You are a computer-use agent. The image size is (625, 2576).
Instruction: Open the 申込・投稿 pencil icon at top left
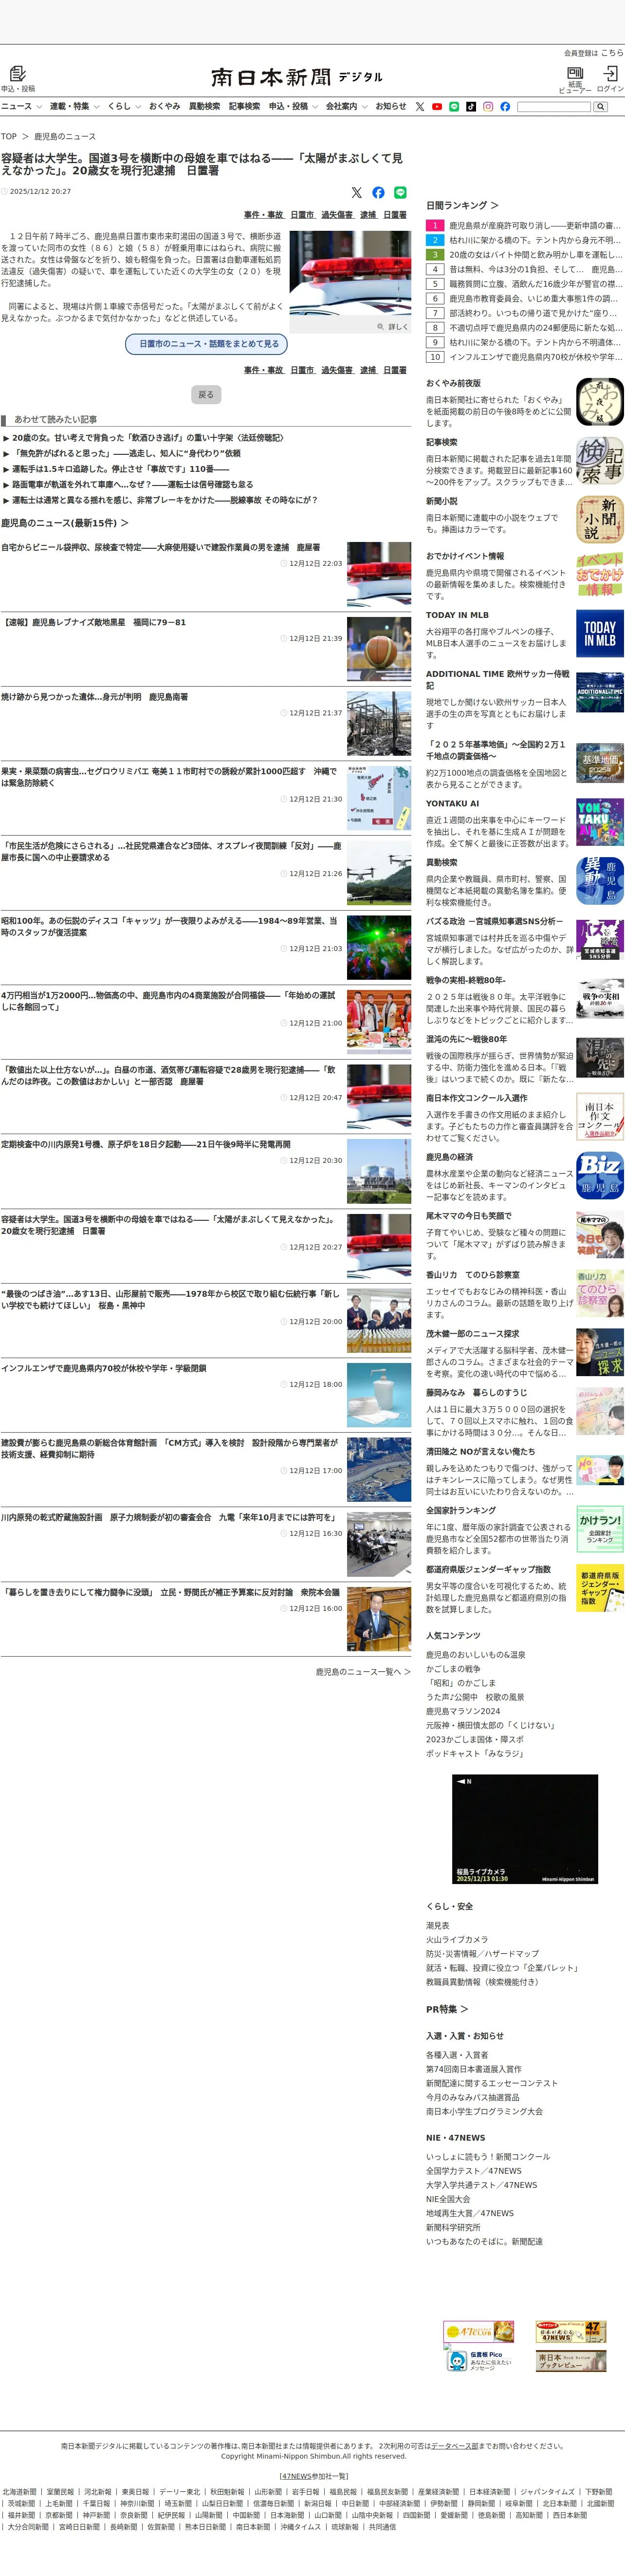click(x=17, y=74)
